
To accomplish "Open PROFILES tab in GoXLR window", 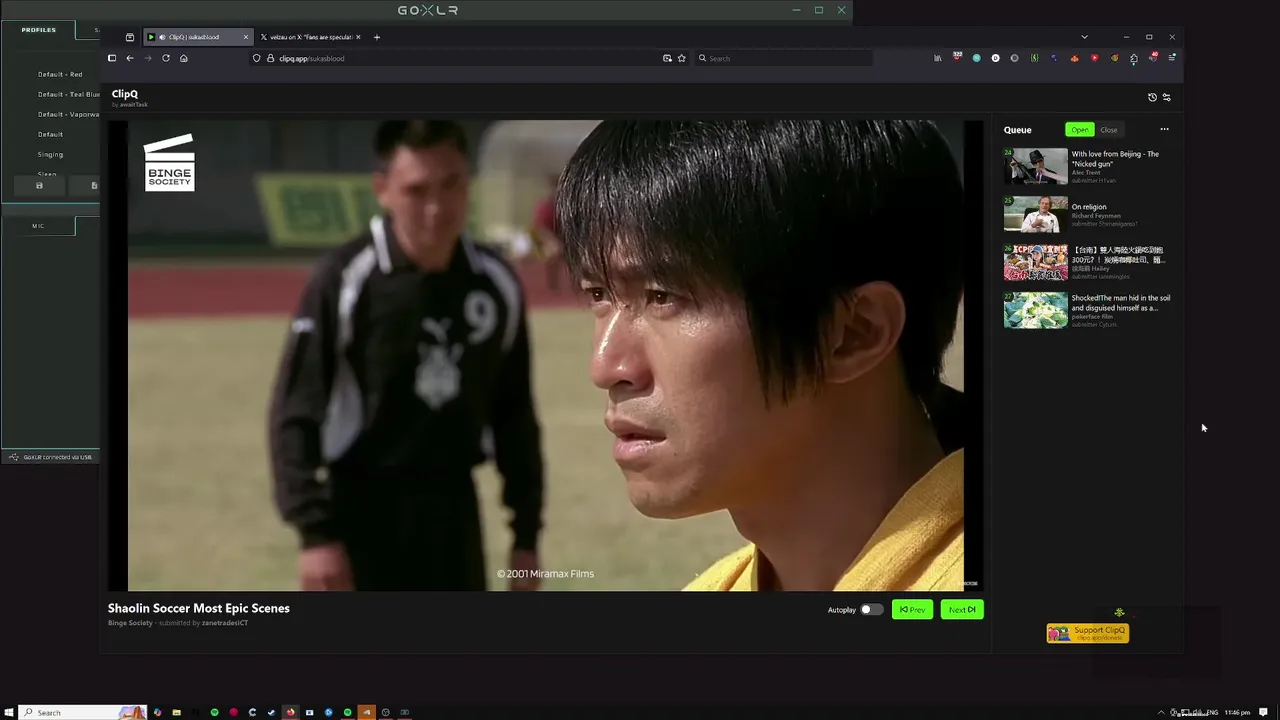I will (x=39, y=30).
